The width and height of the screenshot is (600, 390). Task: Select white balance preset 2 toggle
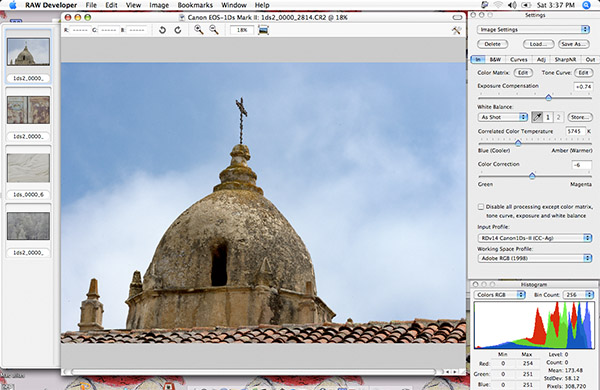(558, 117)
